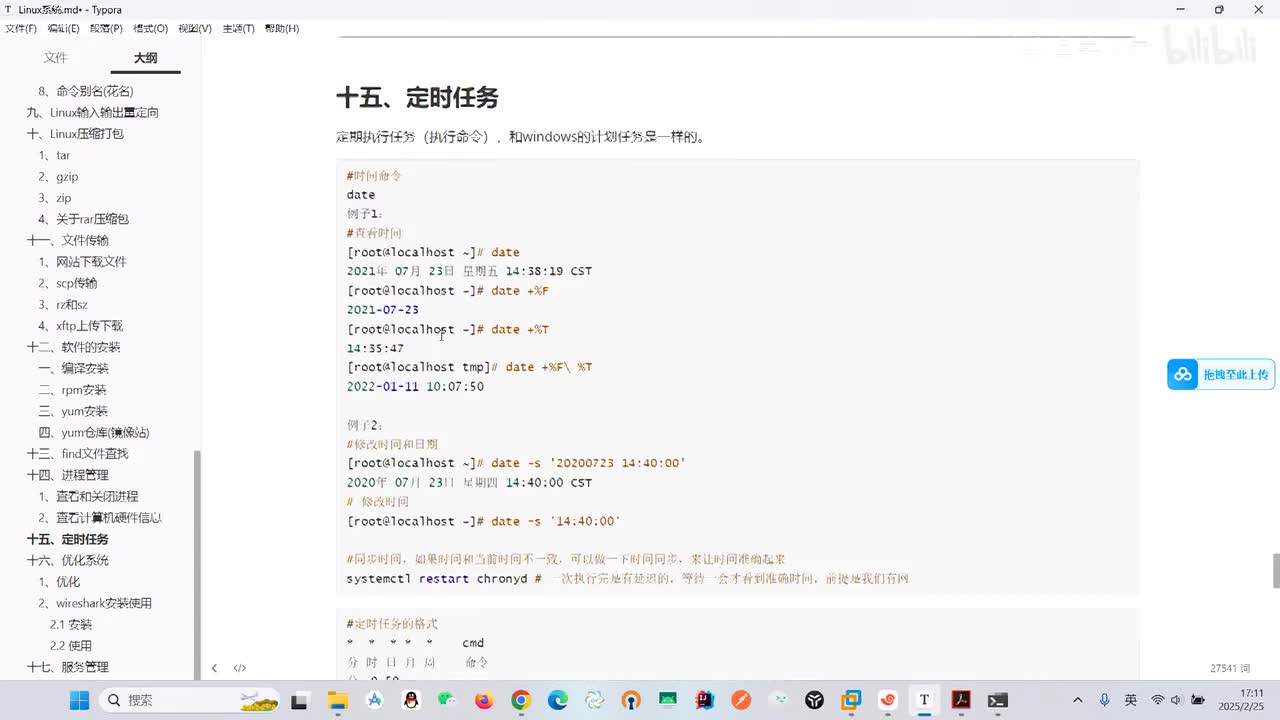Launch the QQ penguin app on taskbar

410,700
